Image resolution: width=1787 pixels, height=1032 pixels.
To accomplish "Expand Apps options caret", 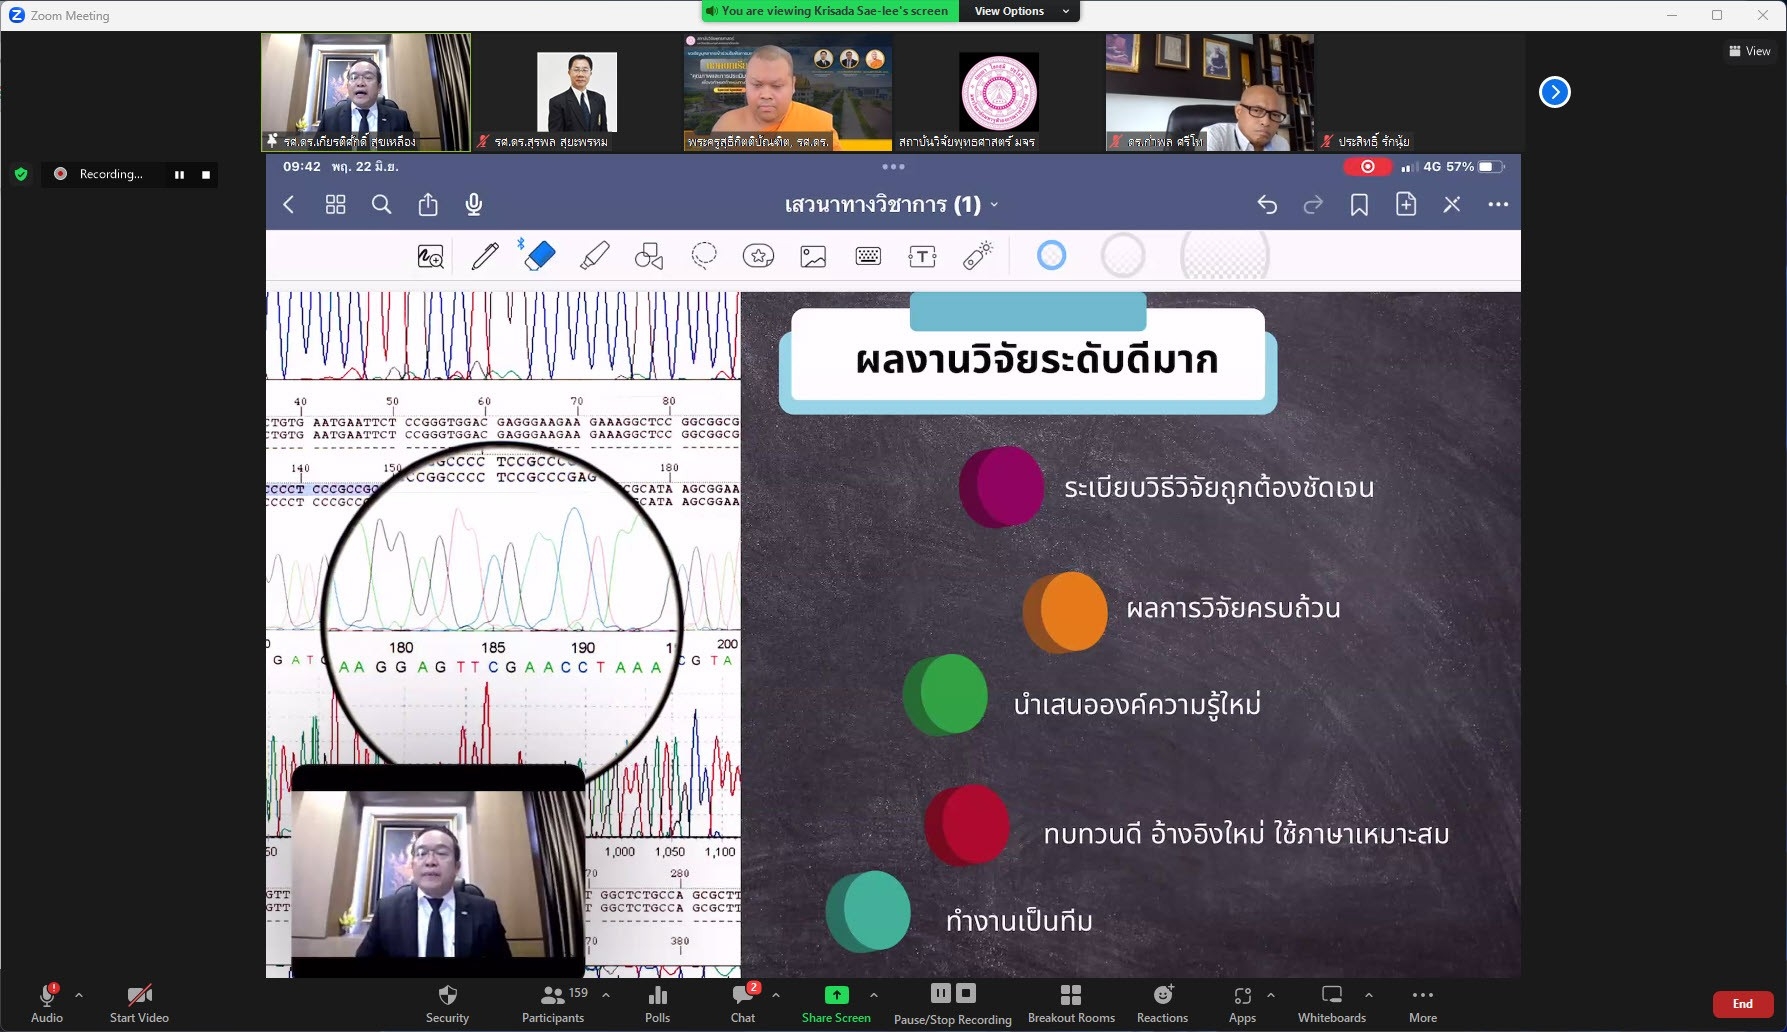I will pos(1271,995).
